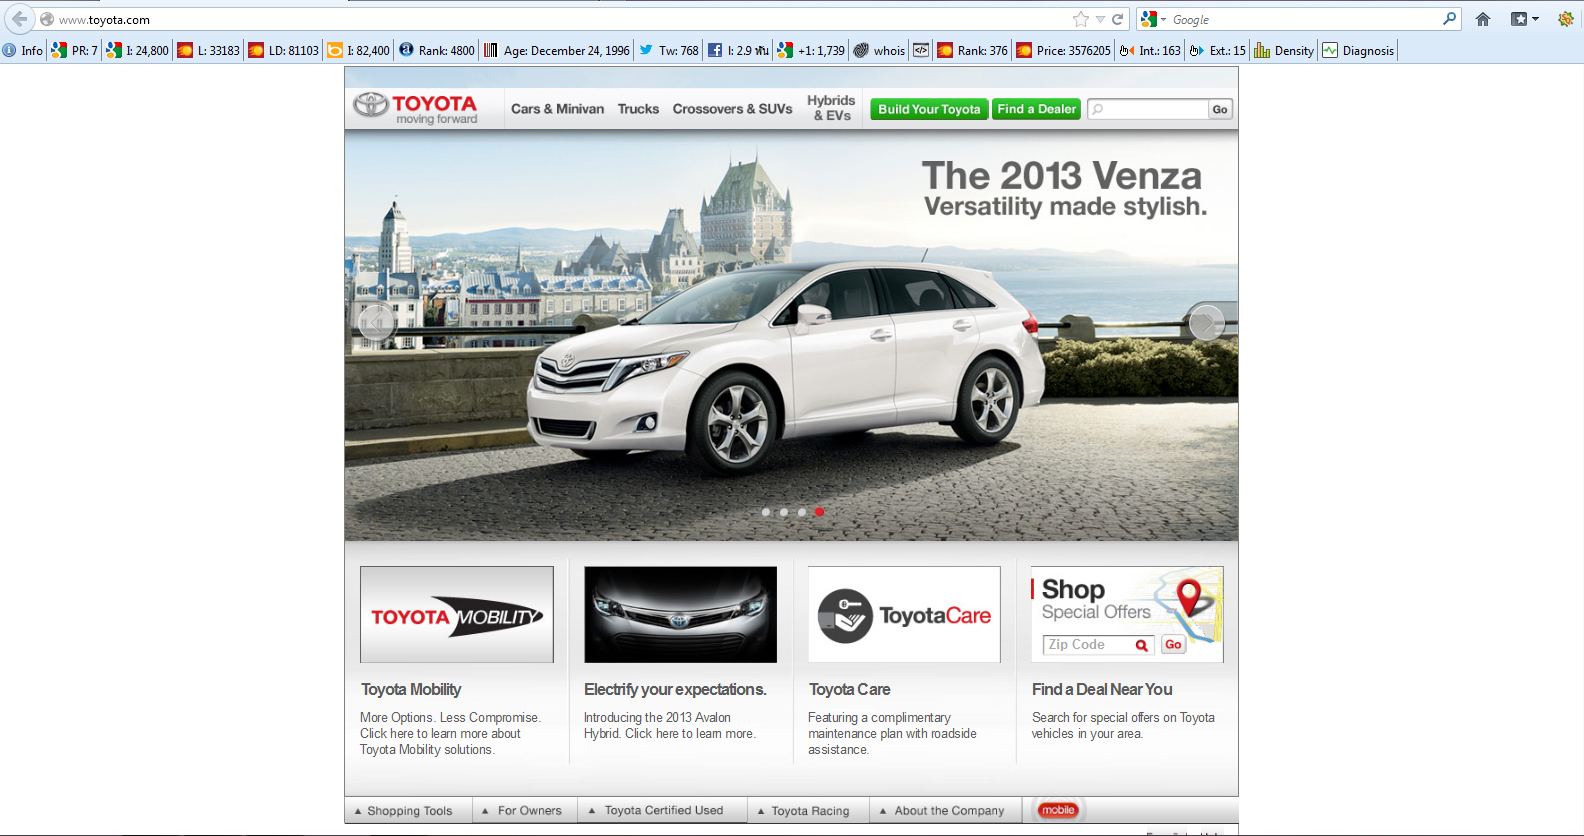Click the external links Ext.: 15 item

(1217, 50)
